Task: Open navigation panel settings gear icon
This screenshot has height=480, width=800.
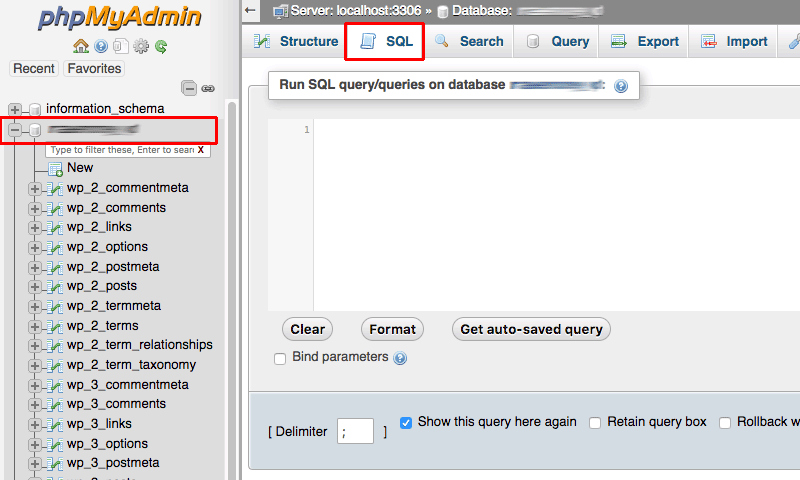Action: coord(141,46)
